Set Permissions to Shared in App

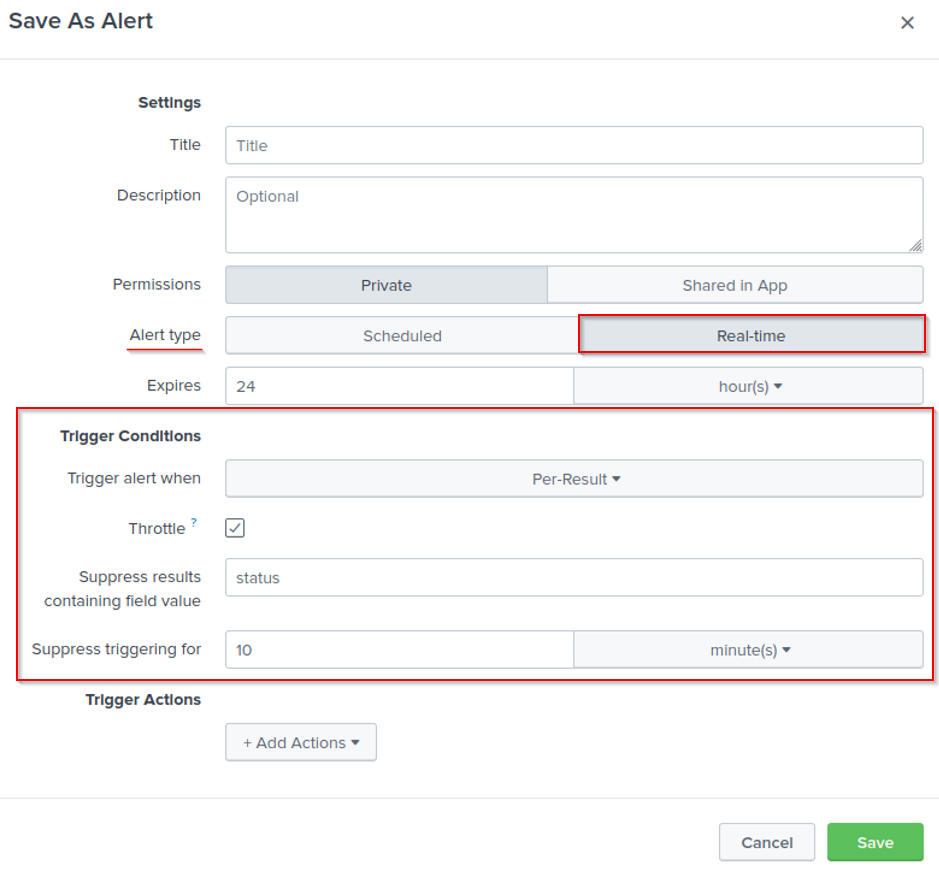pyautogui.click(x=734, y=285)
